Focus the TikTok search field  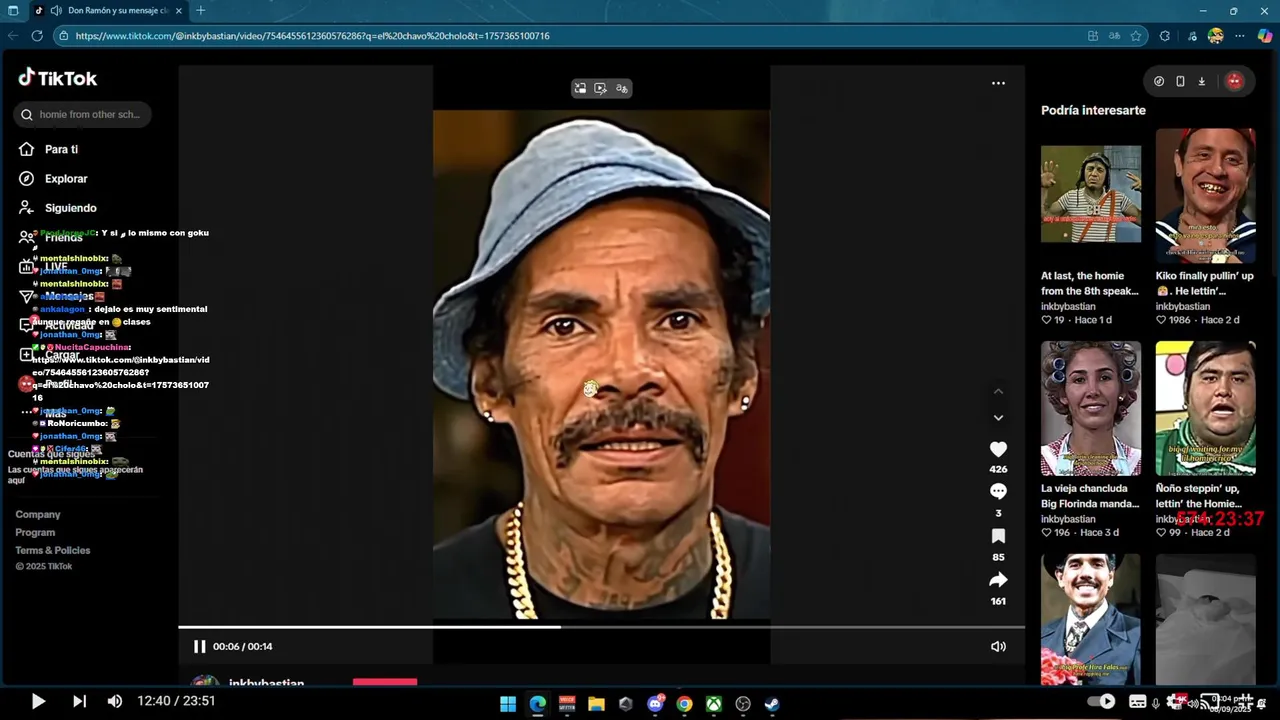(82, 114)
